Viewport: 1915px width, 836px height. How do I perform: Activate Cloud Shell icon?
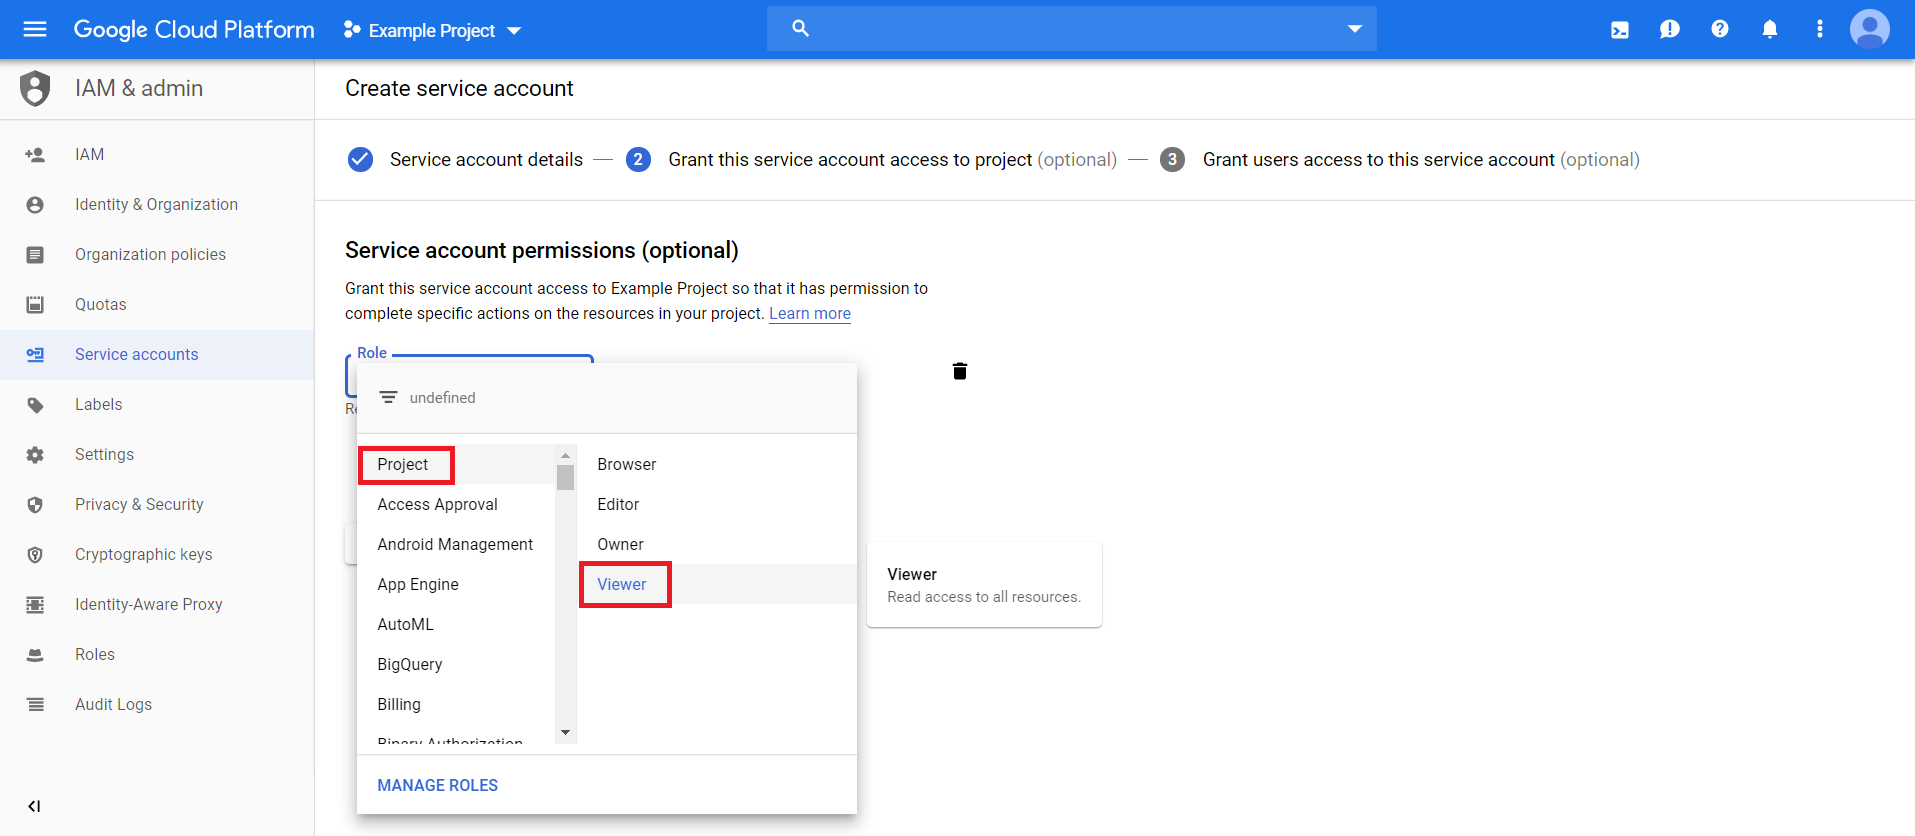coord(1620,30)
